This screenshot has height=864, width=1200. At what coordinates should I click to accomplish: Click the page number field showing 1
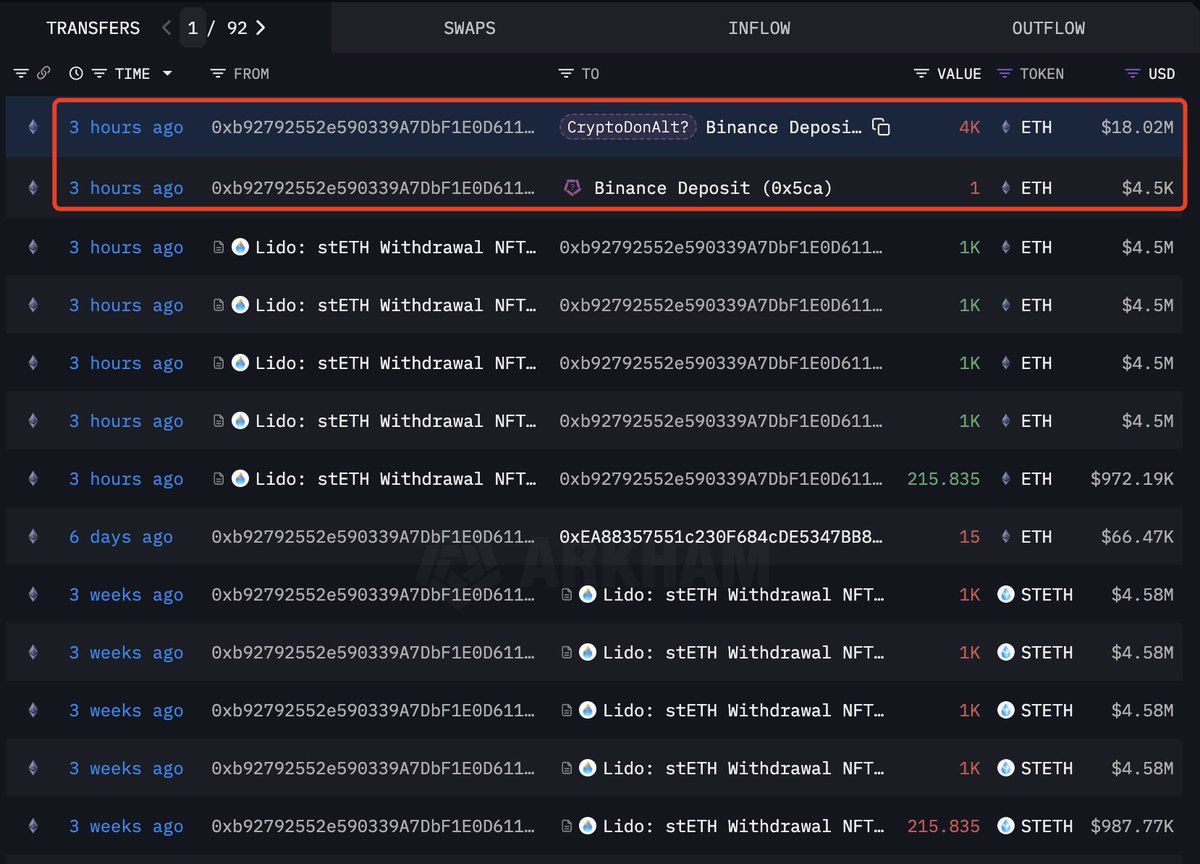pyautogui.click(x=193, y=28)
